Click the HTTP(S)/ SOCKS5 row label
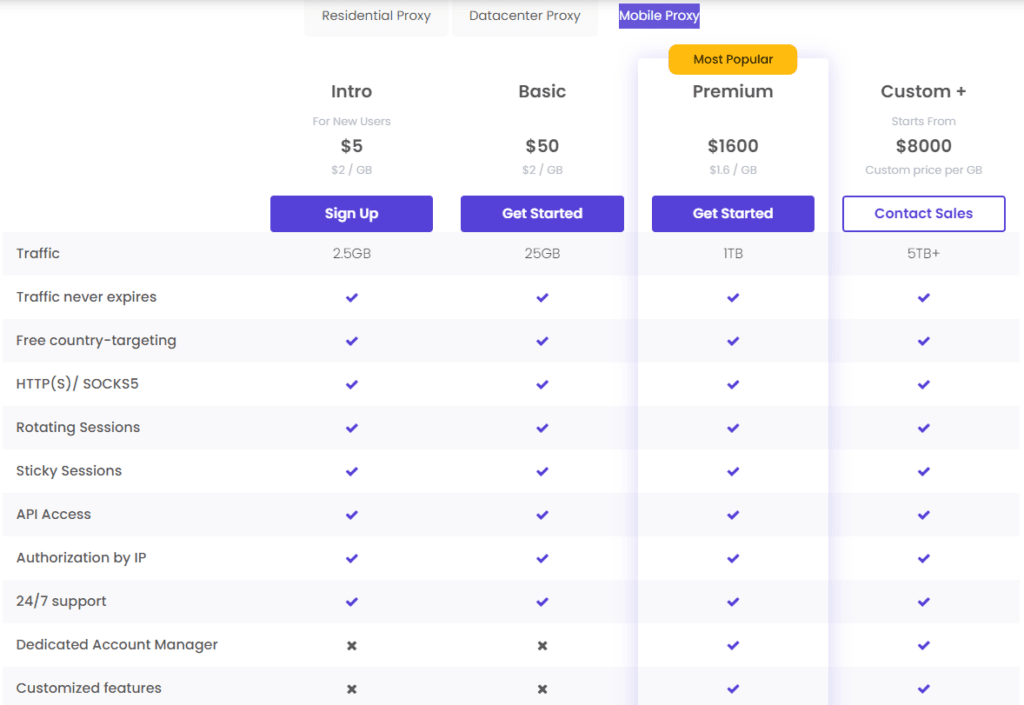This screenshot has width=1024, height=705. coord(77,384)
